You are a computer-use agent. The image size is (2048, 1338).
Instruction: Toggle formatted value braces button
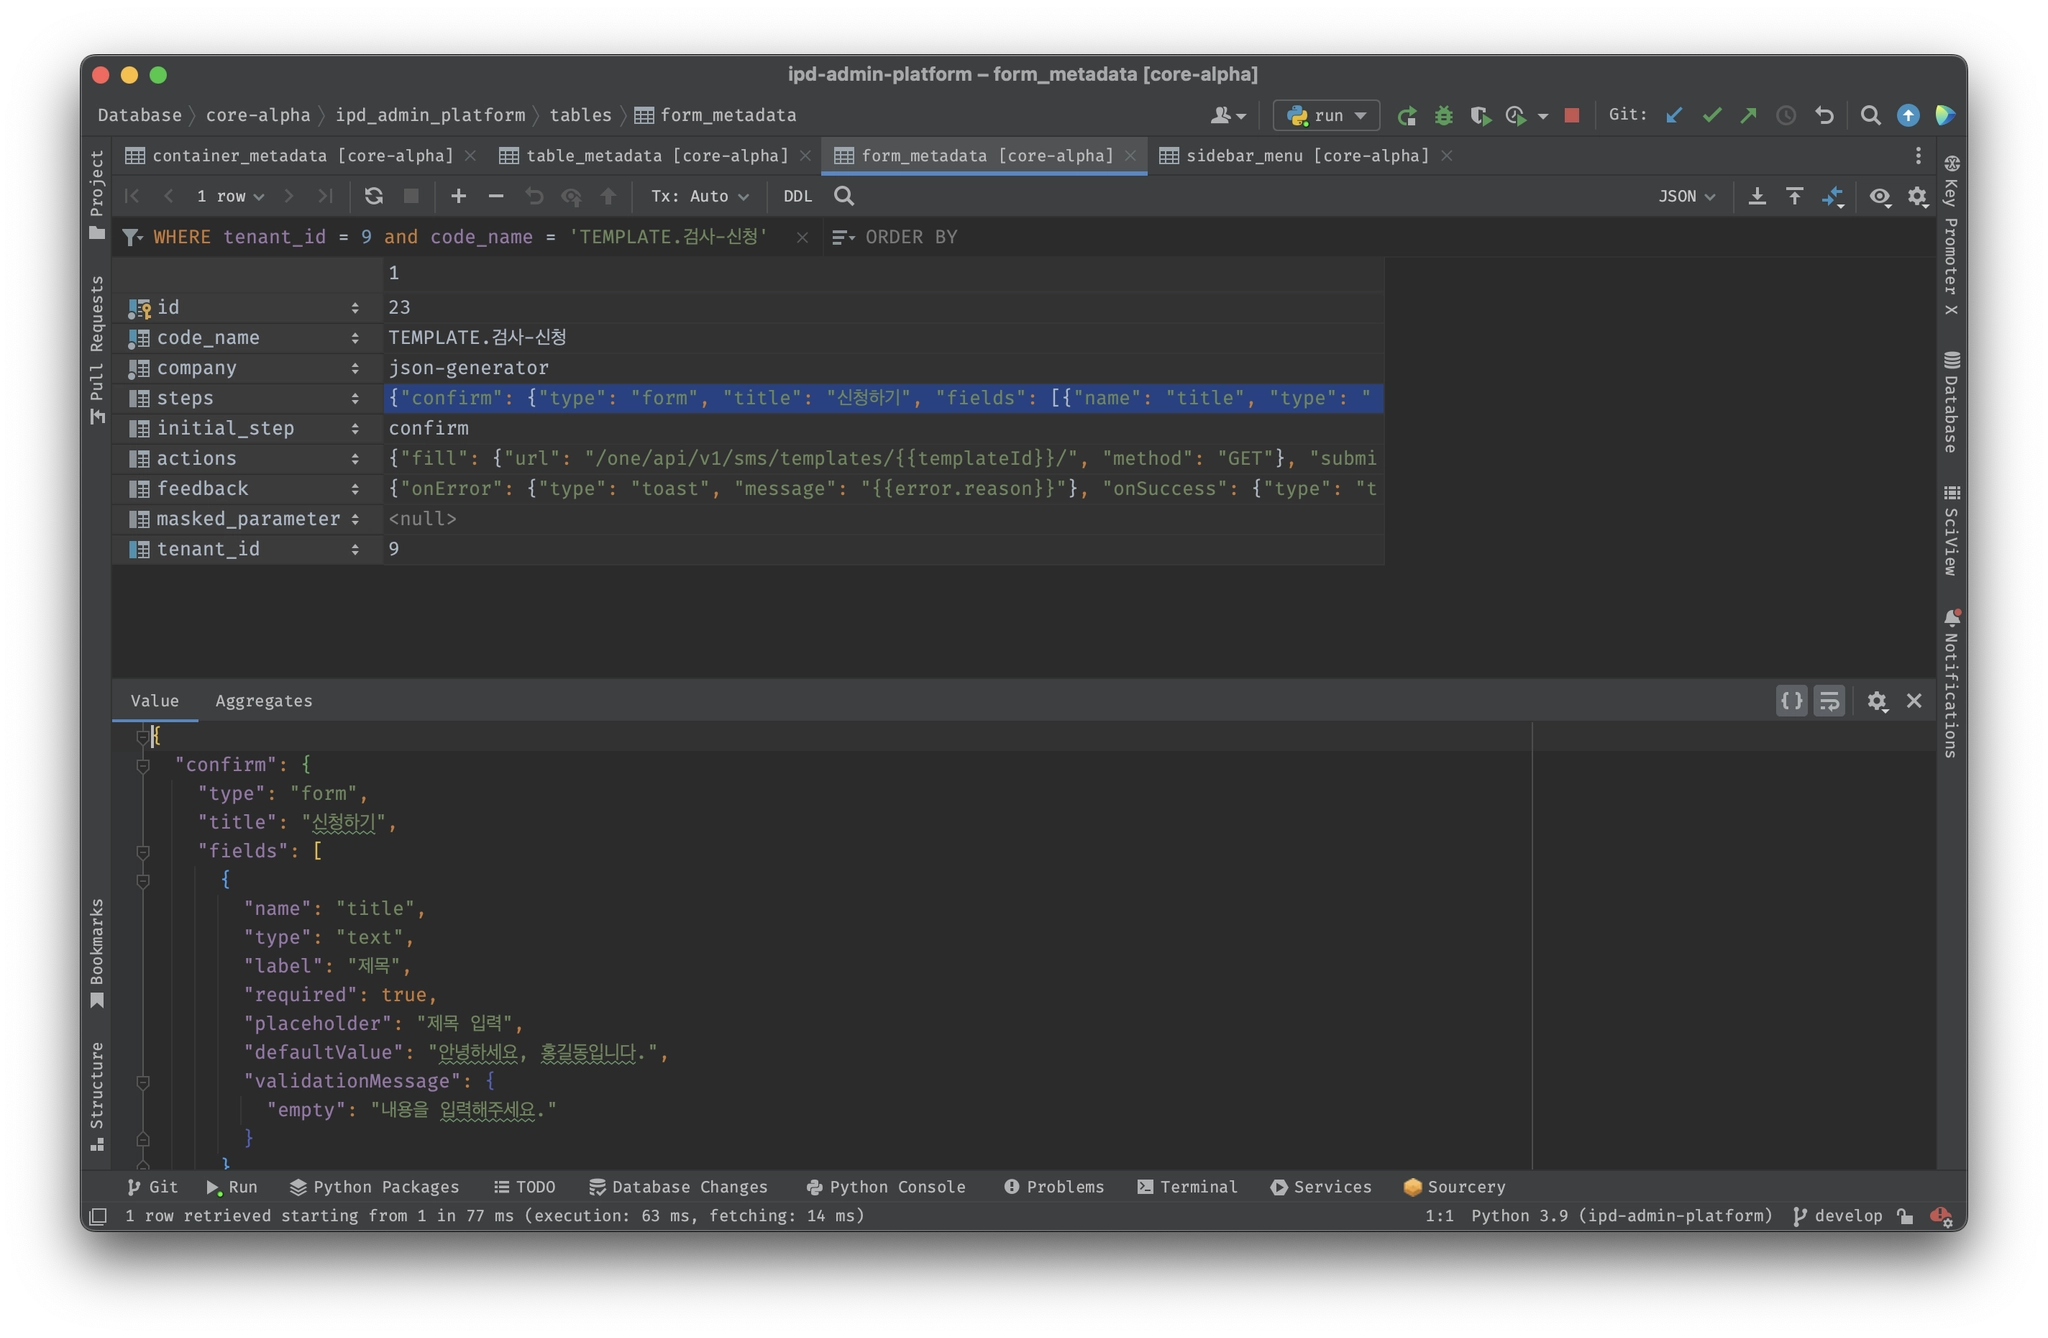[1791, 701]
